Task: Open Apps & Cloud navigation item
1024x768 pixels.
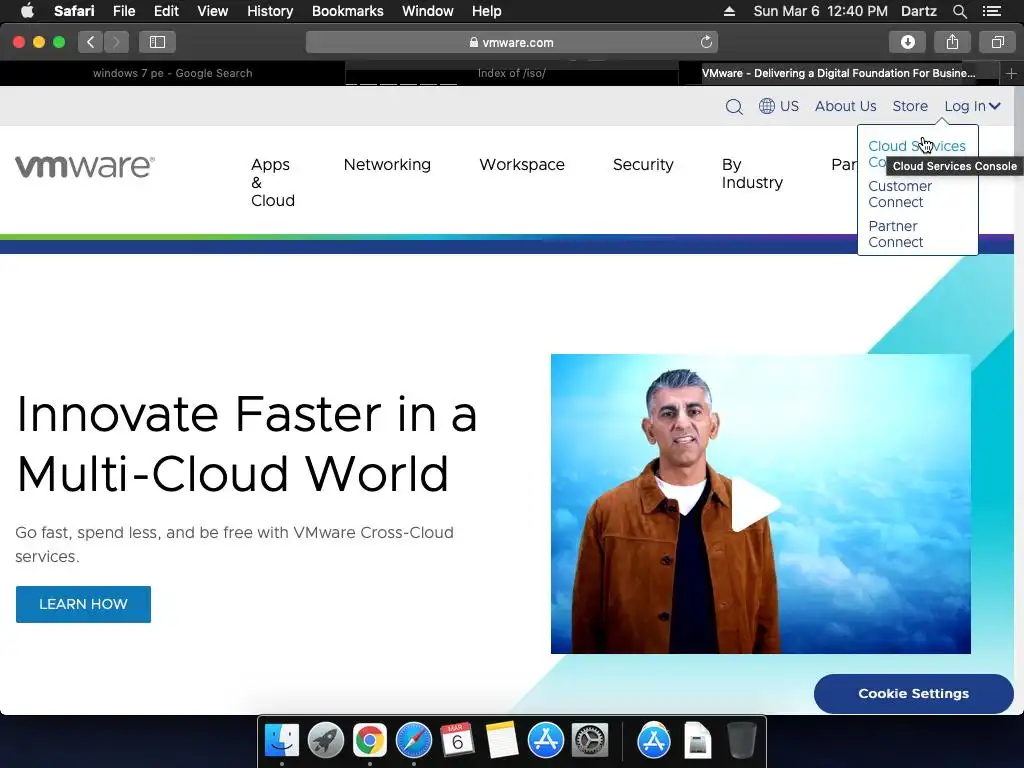Action: click(273, 182)
